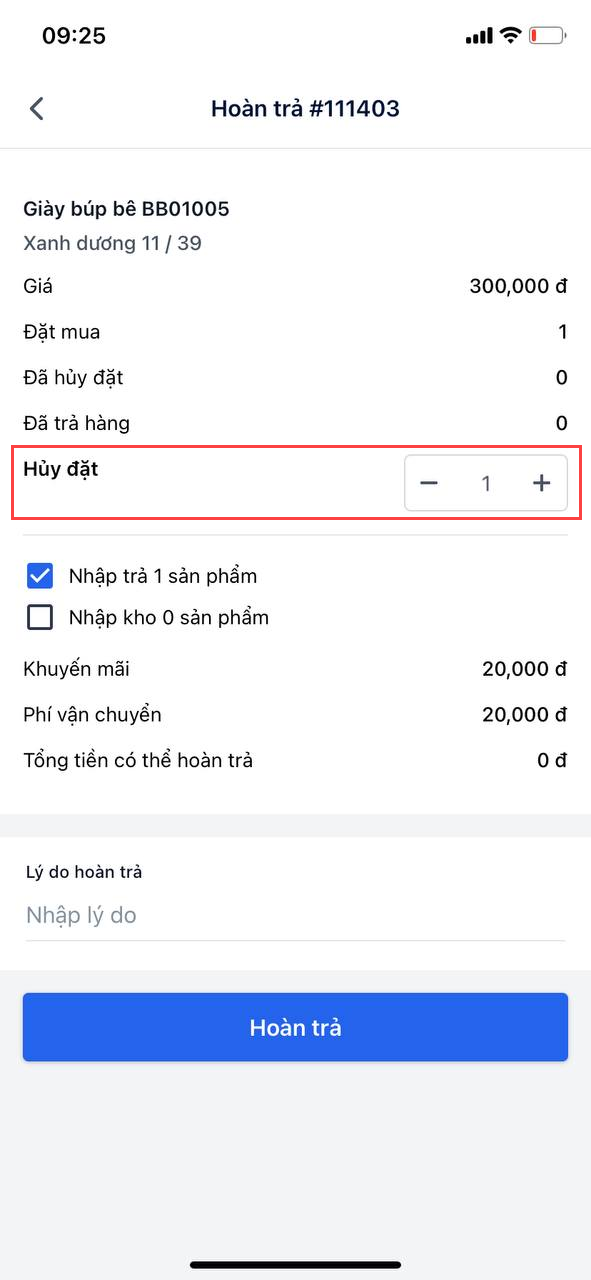Tap the blue Hoàn trả button
The height and width of the screenshot is (1280, 591).
(x=295, y=1027)
